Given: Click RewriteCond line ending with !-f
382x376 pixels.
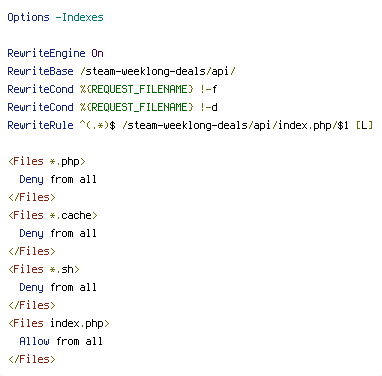Looking at the screenshot, I should (x=112, y=89).
